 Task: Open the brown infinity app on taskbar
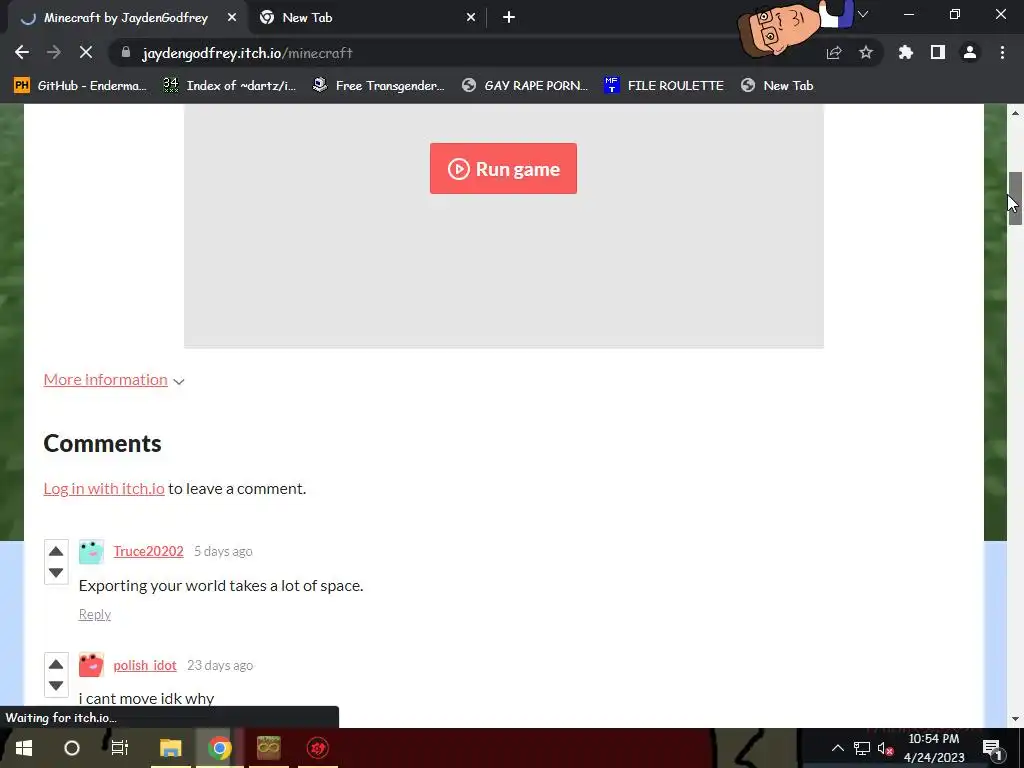click(268, 748)
